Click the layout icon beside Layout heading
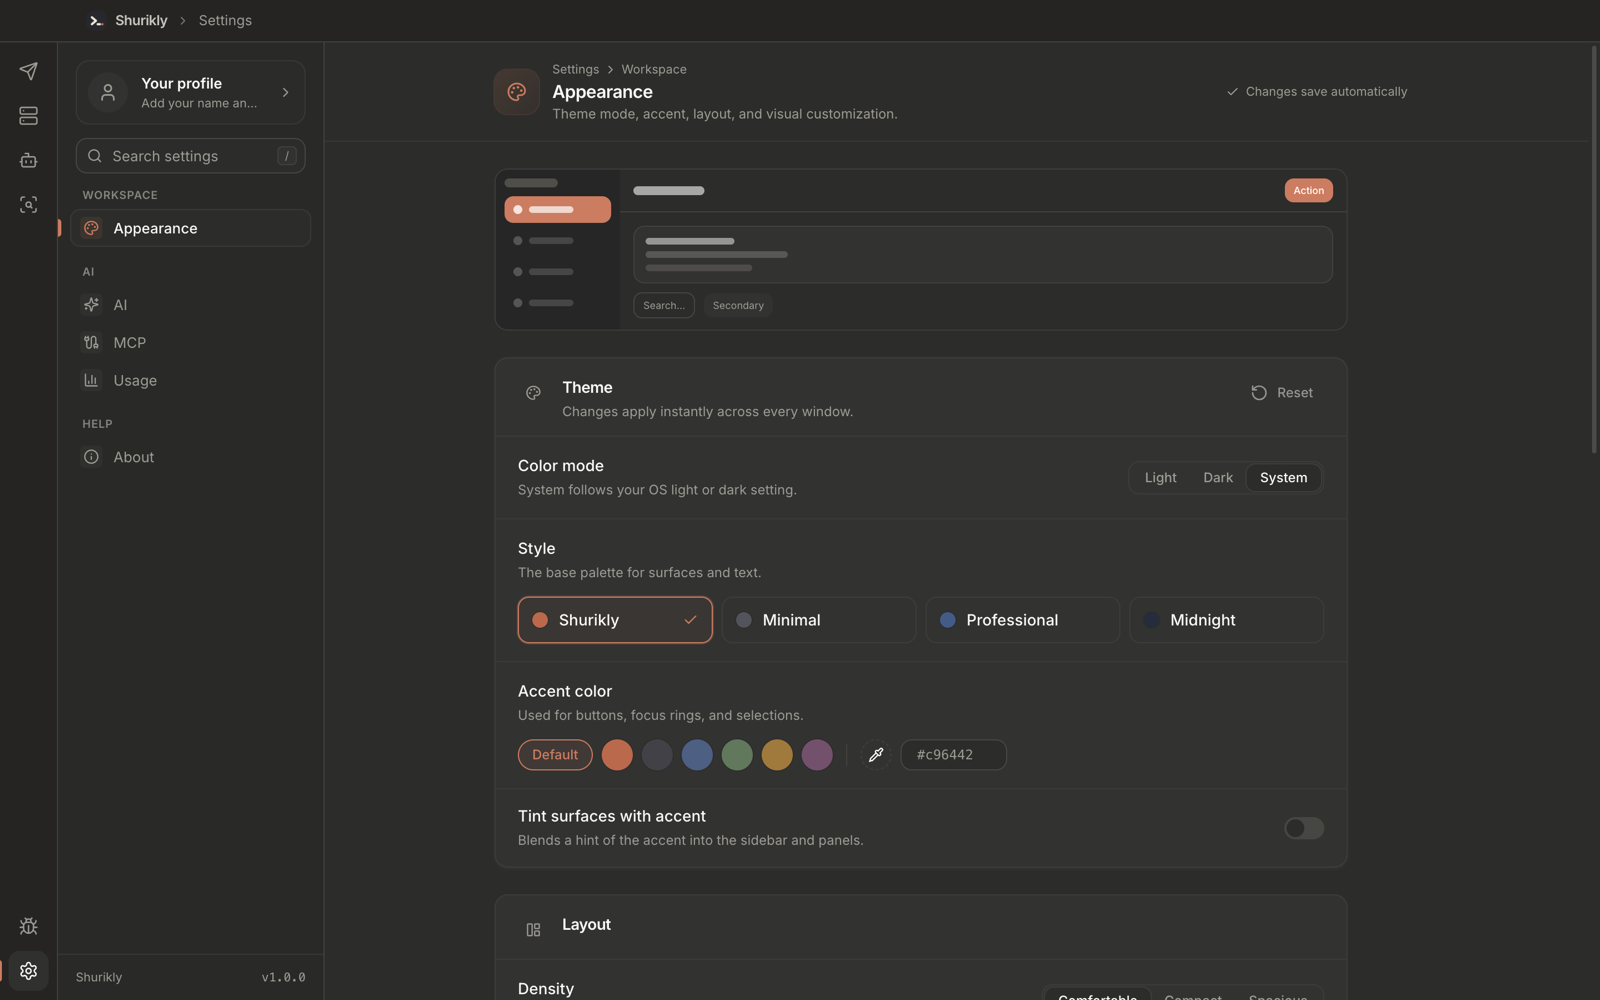Screen dimensions: 1600x1000 tap(533, 930)
